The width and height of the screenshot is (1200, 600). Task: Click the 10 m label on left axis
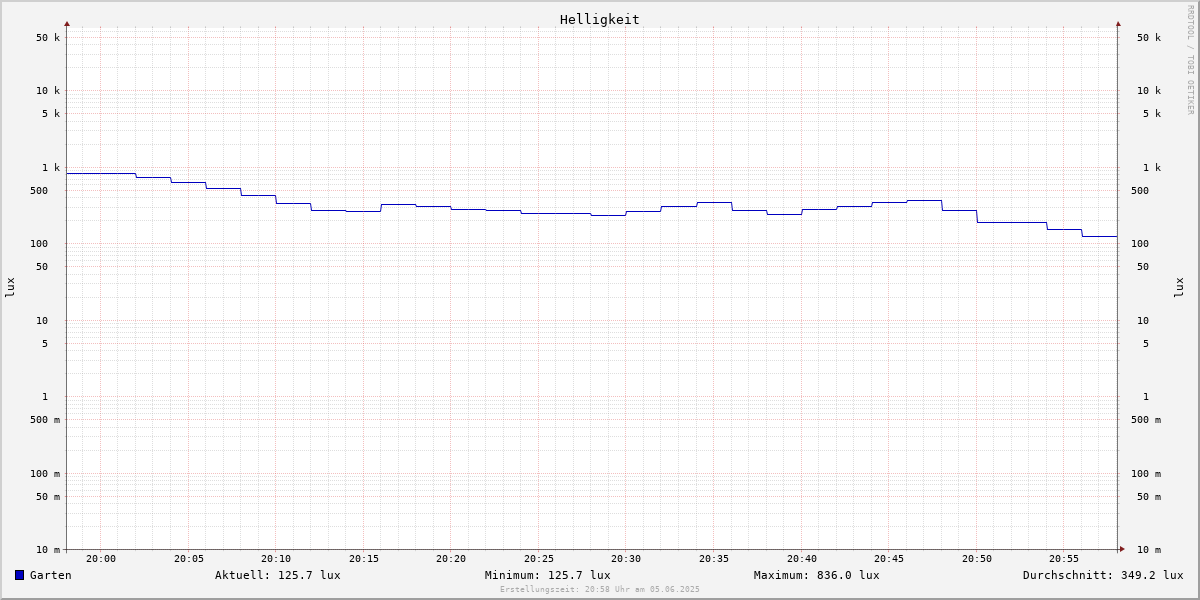(48, 550)
